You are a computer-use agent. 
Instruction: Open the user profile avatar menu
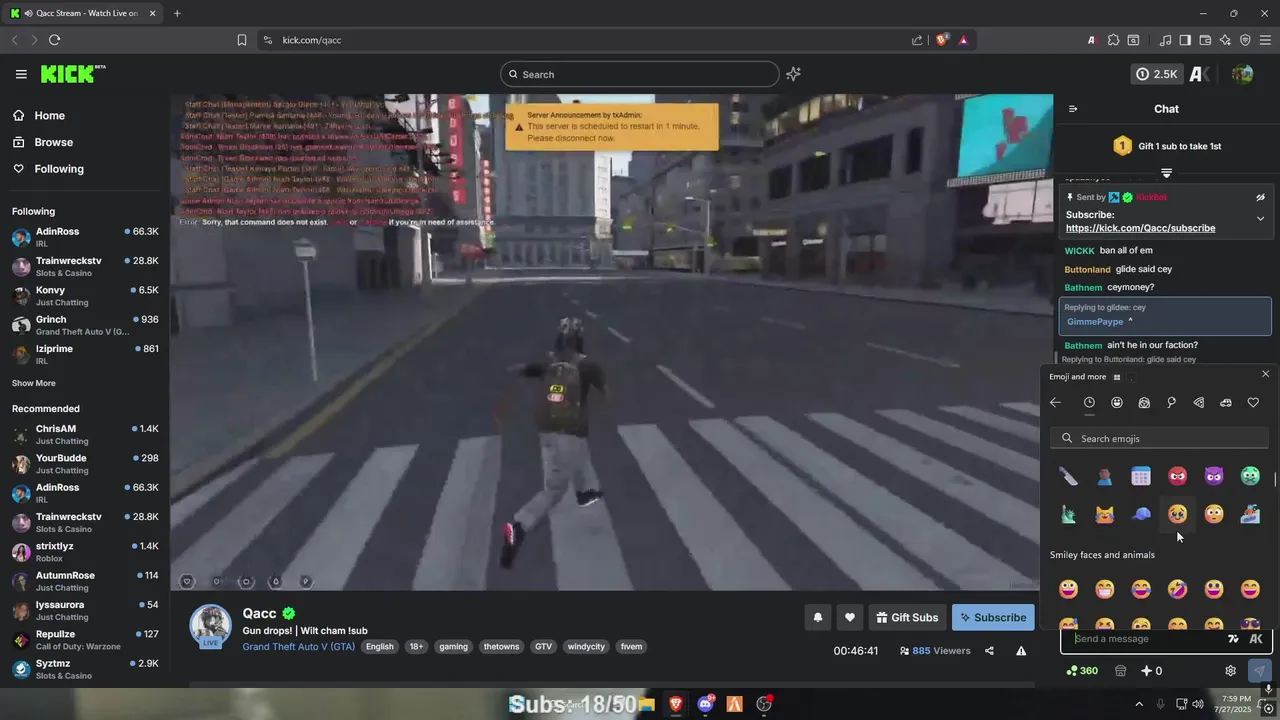1242,74
